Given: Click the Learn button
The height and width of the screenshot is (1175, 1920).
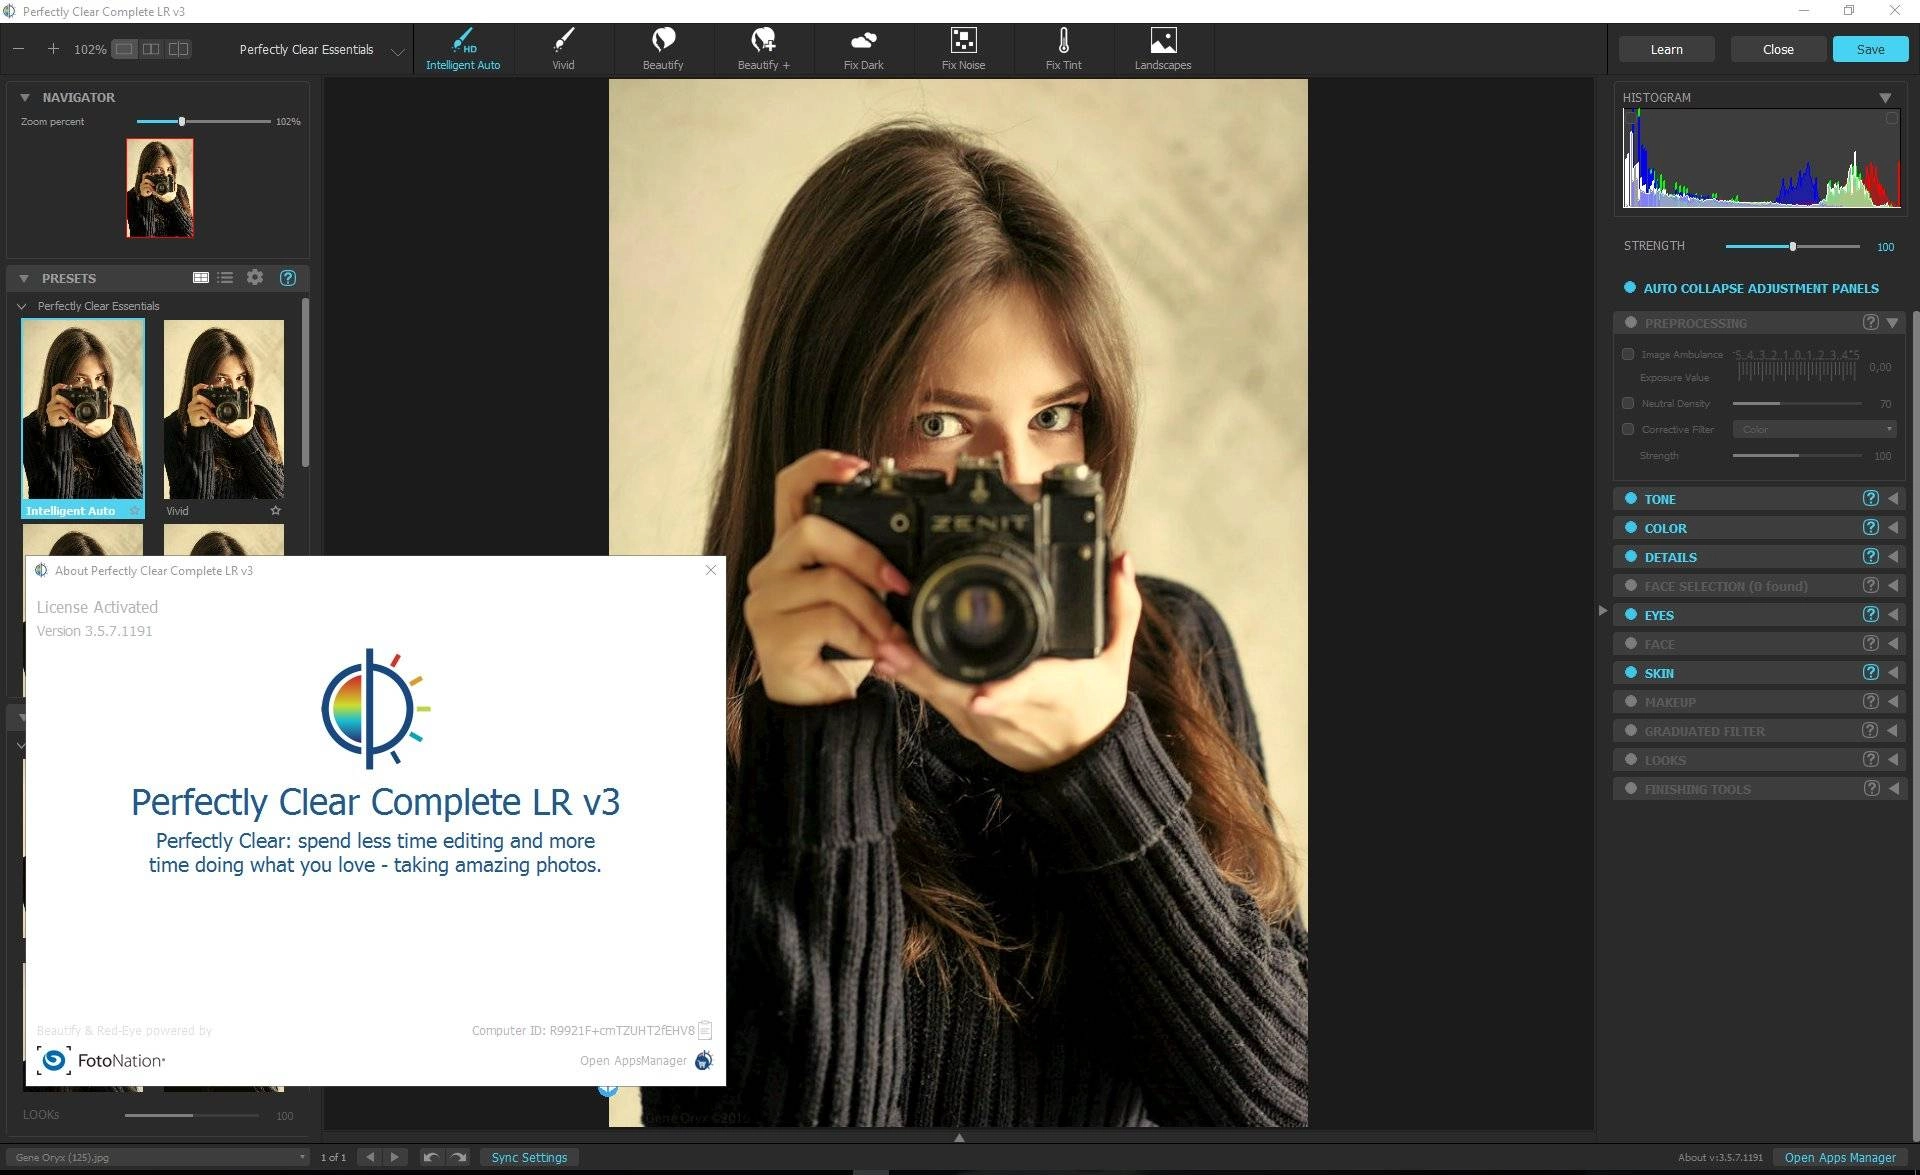Looking at the screenshot, I should pyautogui.click(x=1666, y=49).
